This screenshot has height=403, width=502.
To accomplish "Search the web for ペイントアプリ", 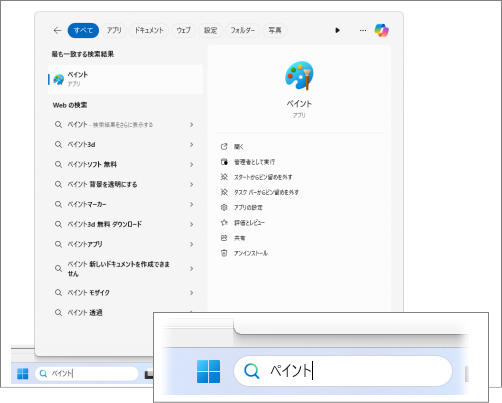I will click(125, 244).
